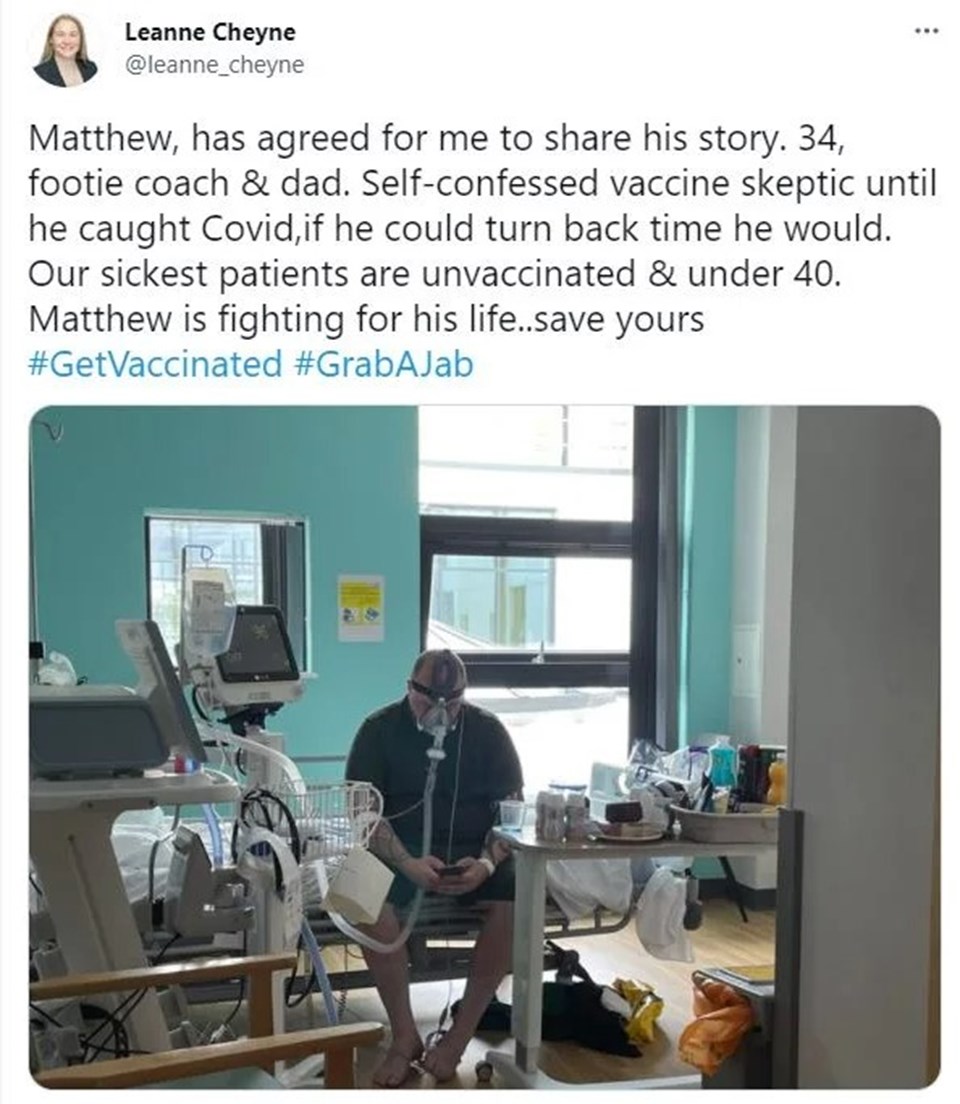This screenshot has width=960, height=1104.
Task: Click the yellow notice on the teal wall
Action: pos(361,608)
